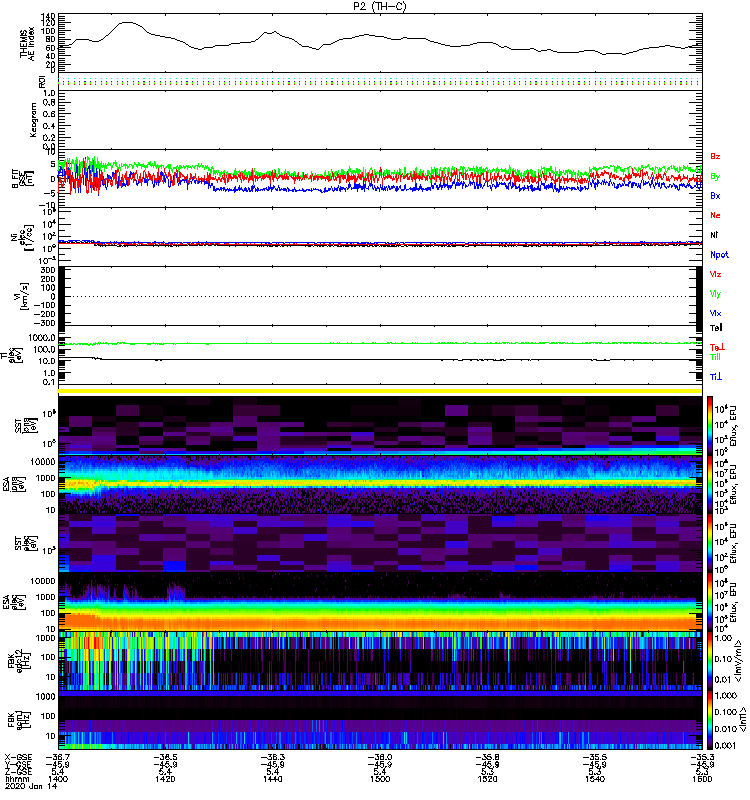Click the "<|mV/m|>" colorbar label
750x800 pixels.
pyautogui.click(x=738, y=661)
